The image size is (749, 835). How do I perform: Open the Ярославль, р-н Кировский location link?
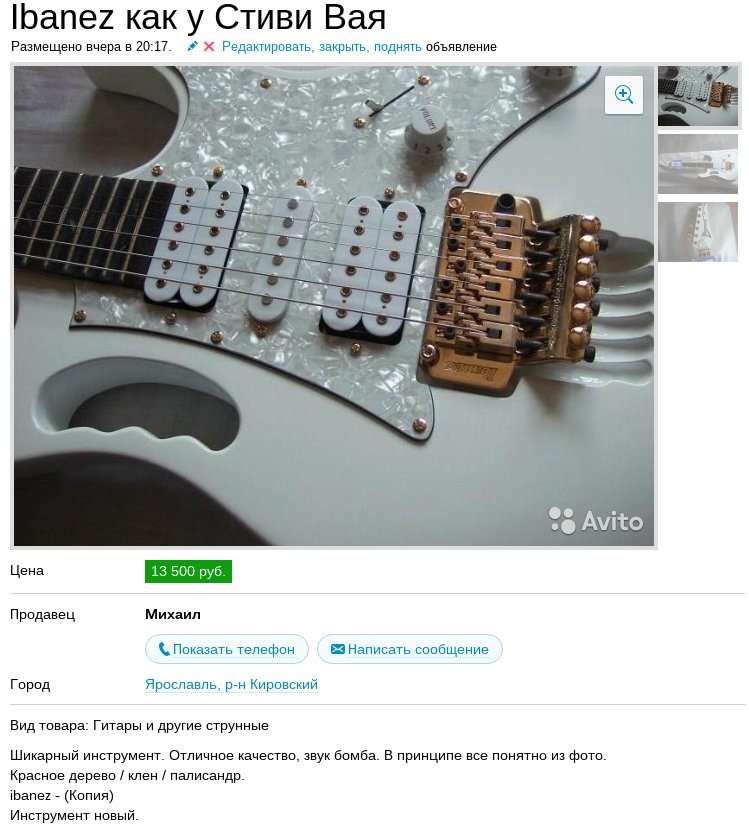point(232,684)
